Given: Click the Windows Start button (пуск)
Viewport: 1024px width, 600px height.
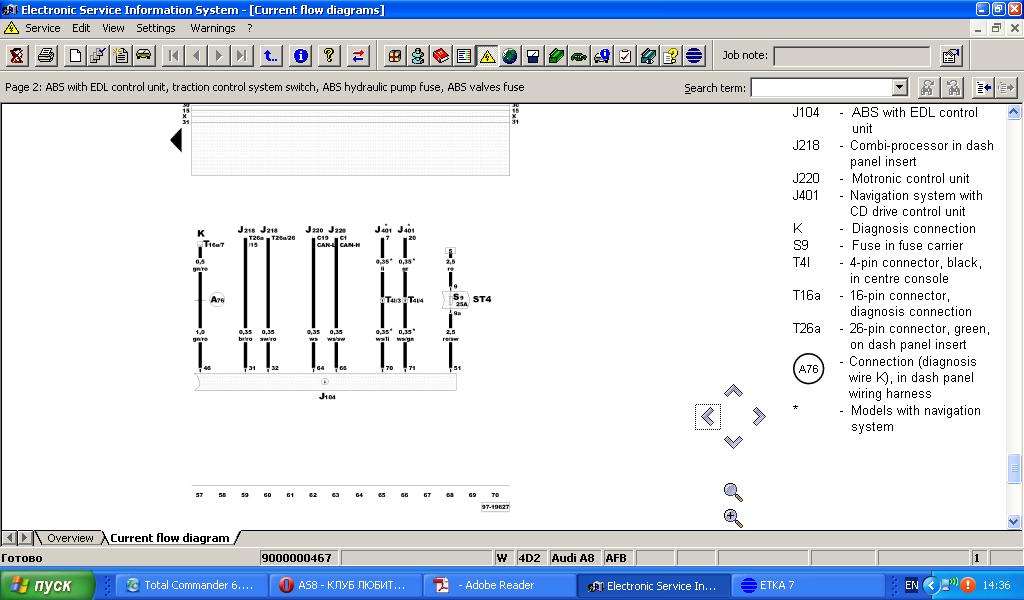Looking at the screenshot, I should [x=47, y=585].
